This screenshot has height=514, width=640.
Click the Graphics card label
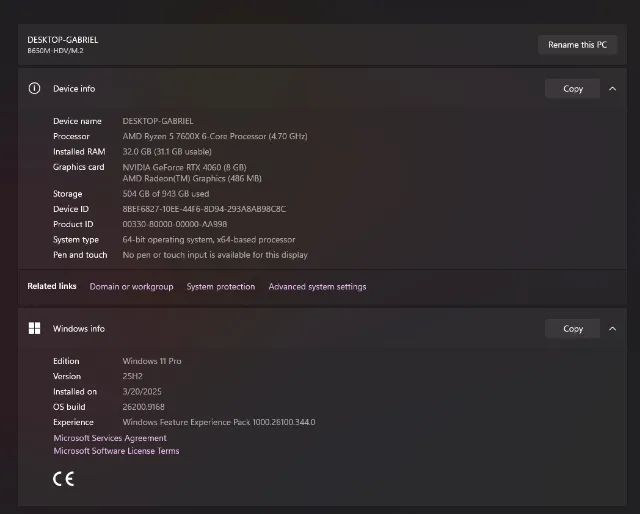pyautogui.click(x=79, y=167)
